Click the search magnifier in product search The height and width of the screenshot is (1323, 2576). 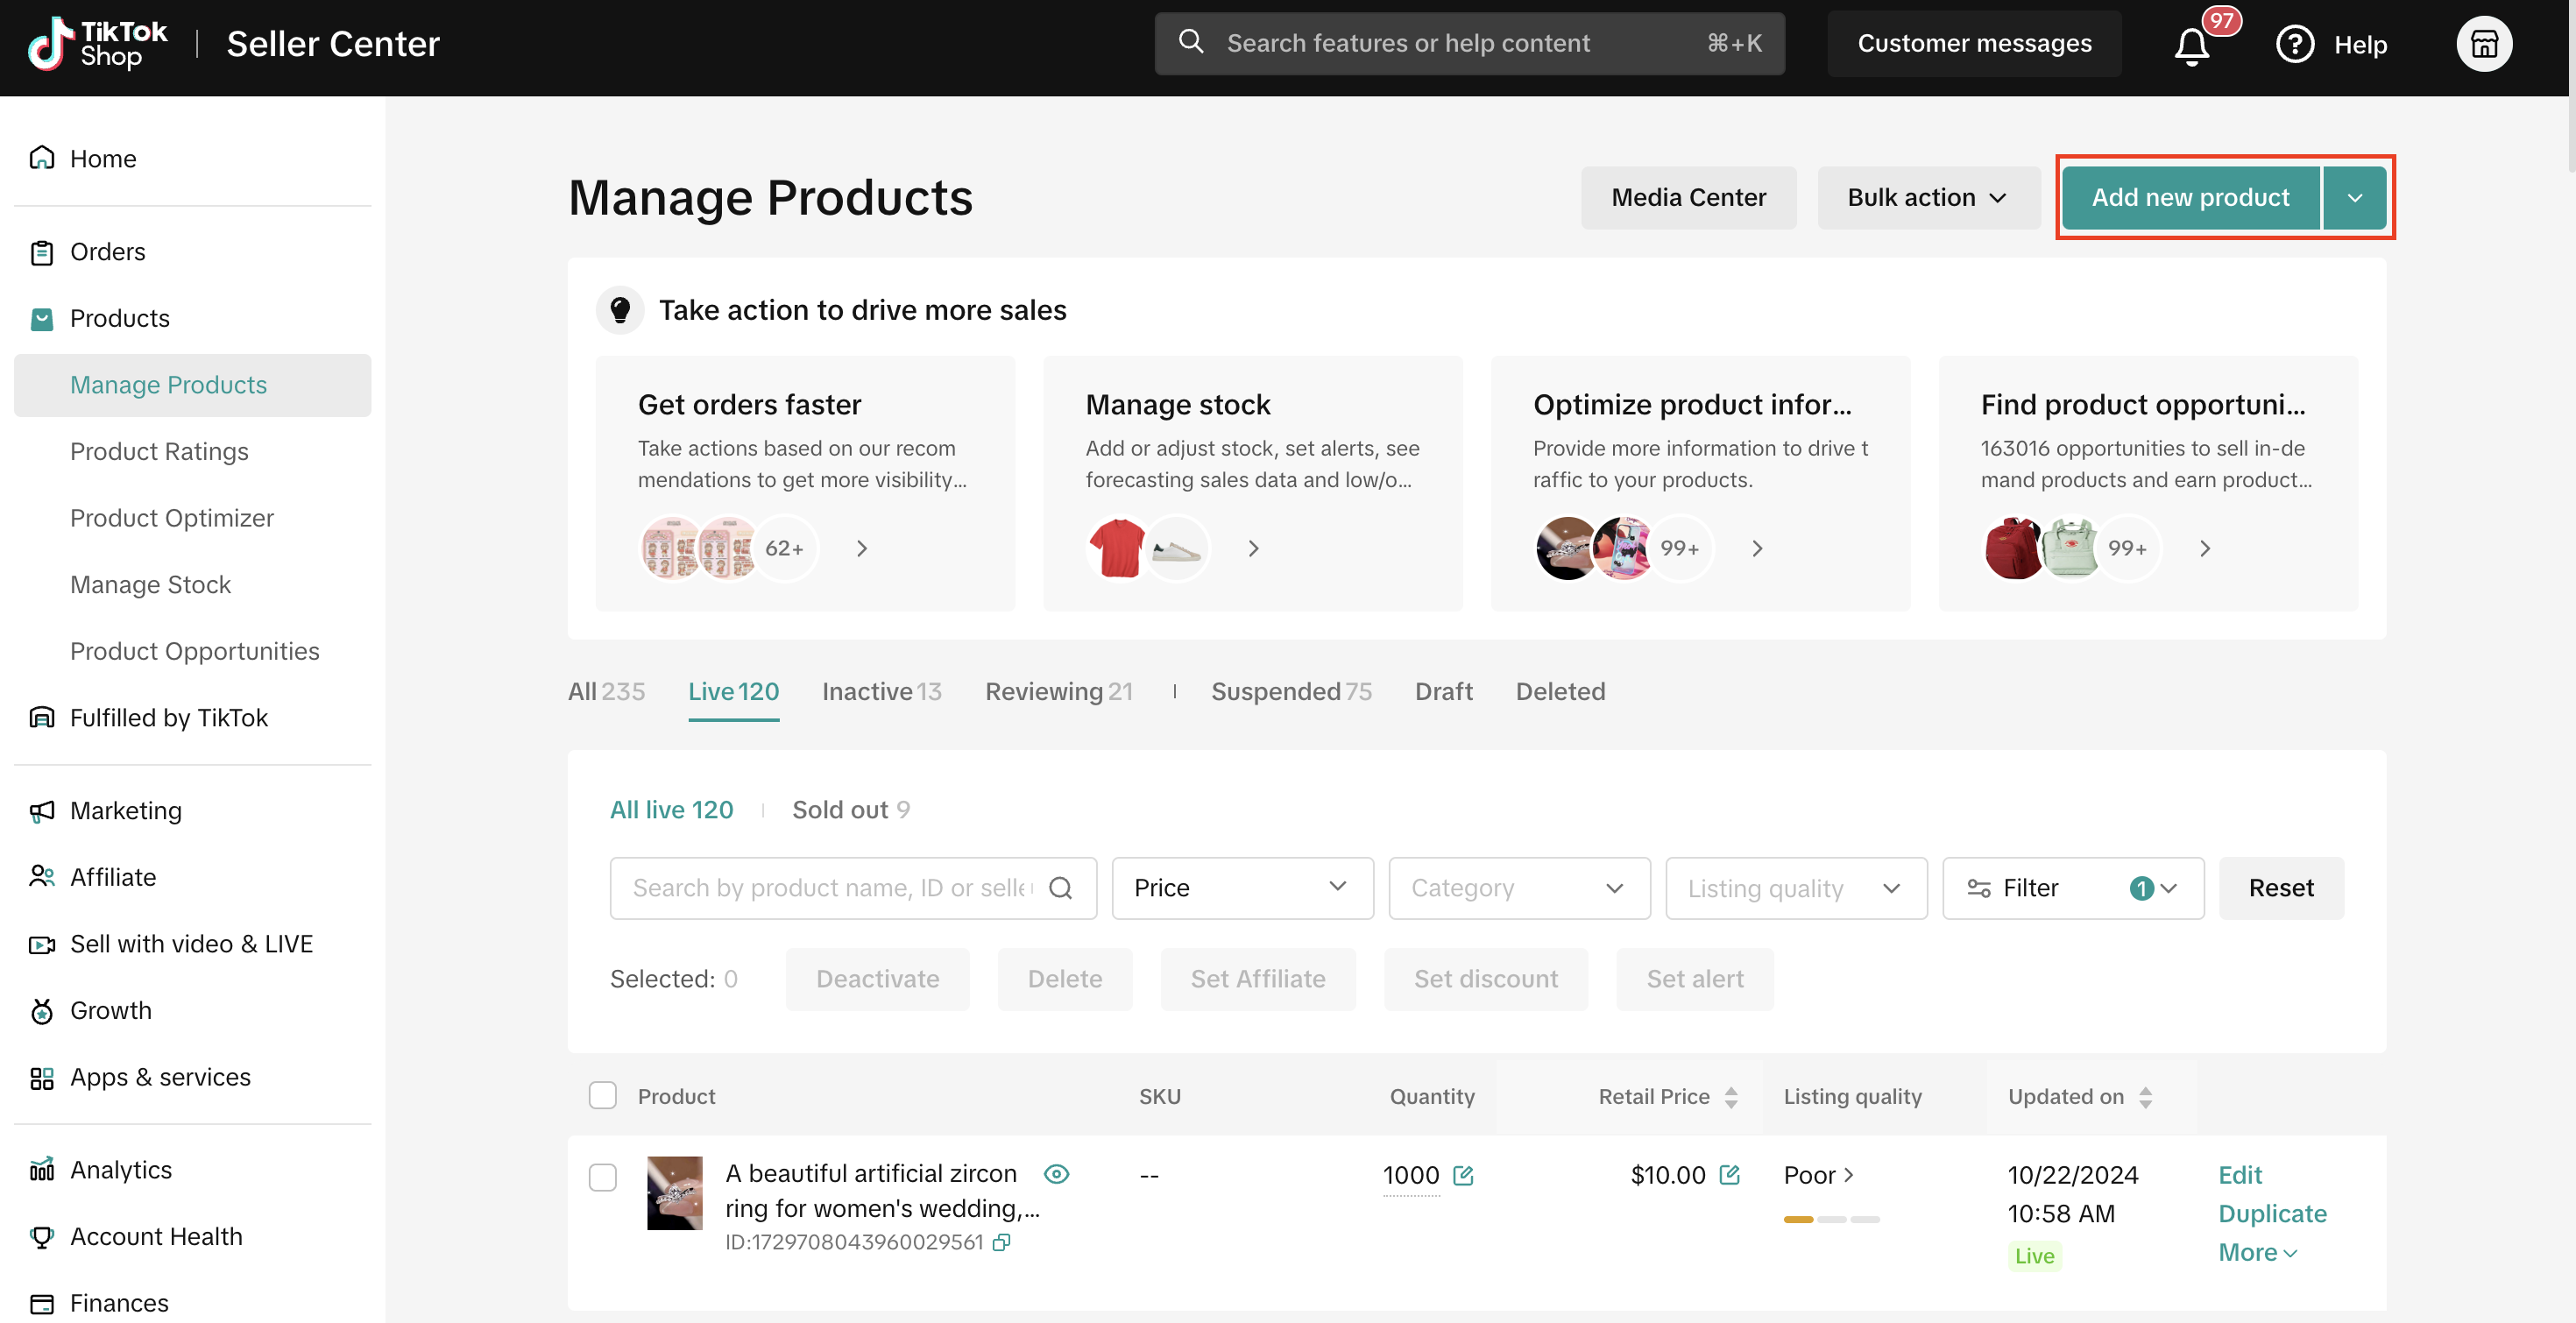click(1061, 888)
